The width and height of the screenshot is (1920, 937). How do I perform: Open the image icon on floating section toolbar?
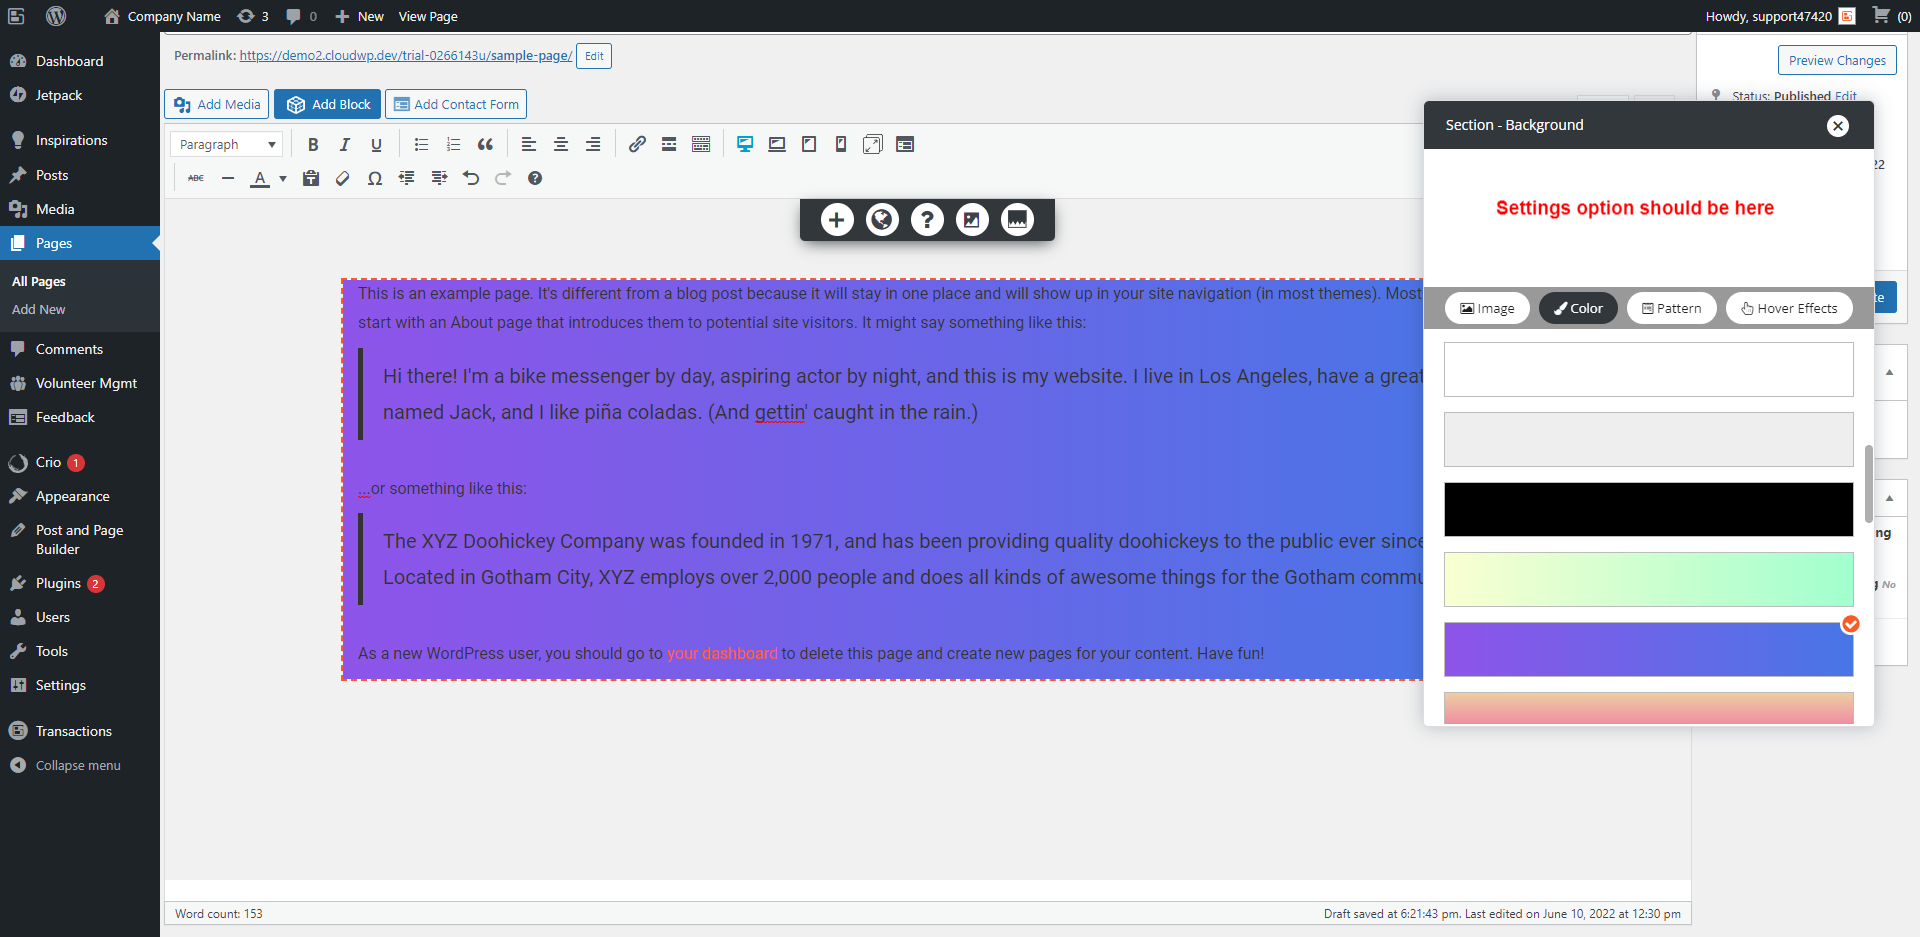tap(972, 219)
